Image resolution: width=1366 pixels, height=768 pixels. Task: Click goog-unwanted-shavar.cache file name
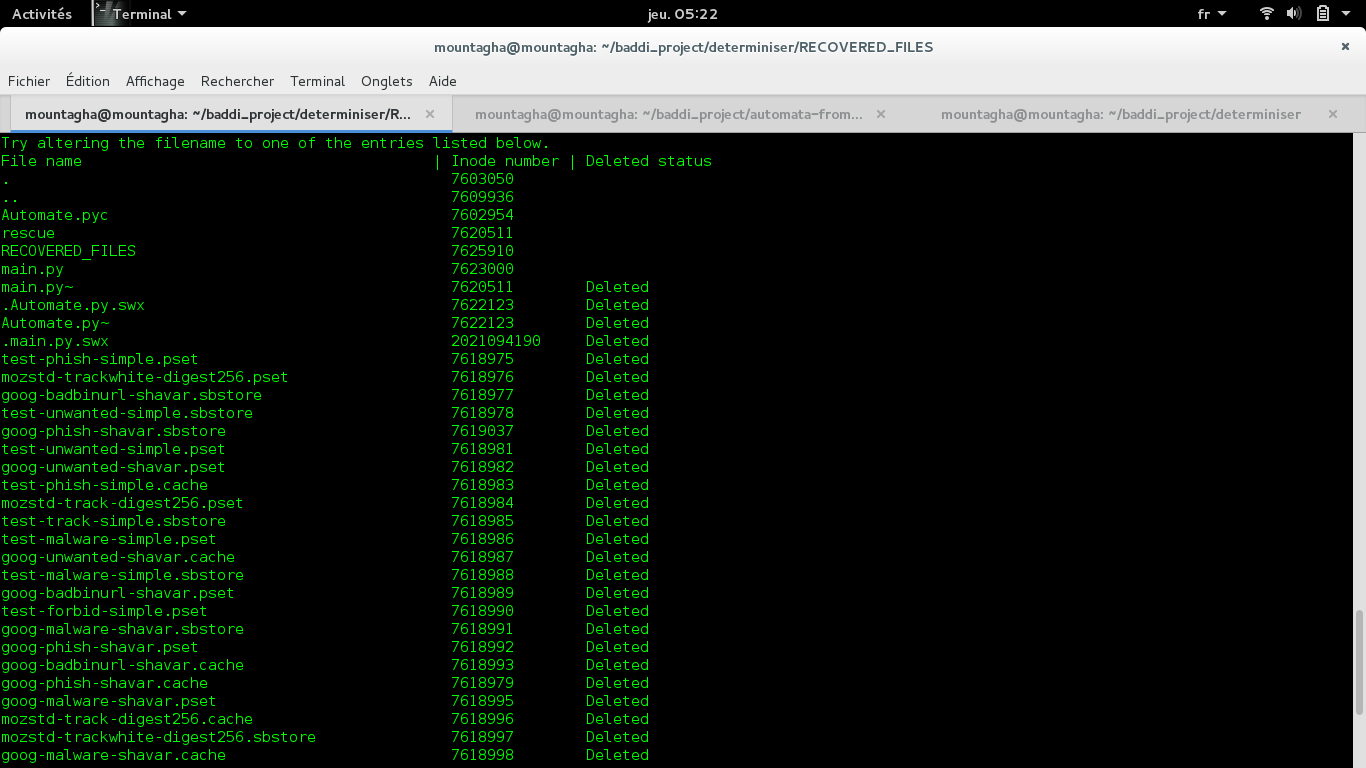click(x=118, y=557)
